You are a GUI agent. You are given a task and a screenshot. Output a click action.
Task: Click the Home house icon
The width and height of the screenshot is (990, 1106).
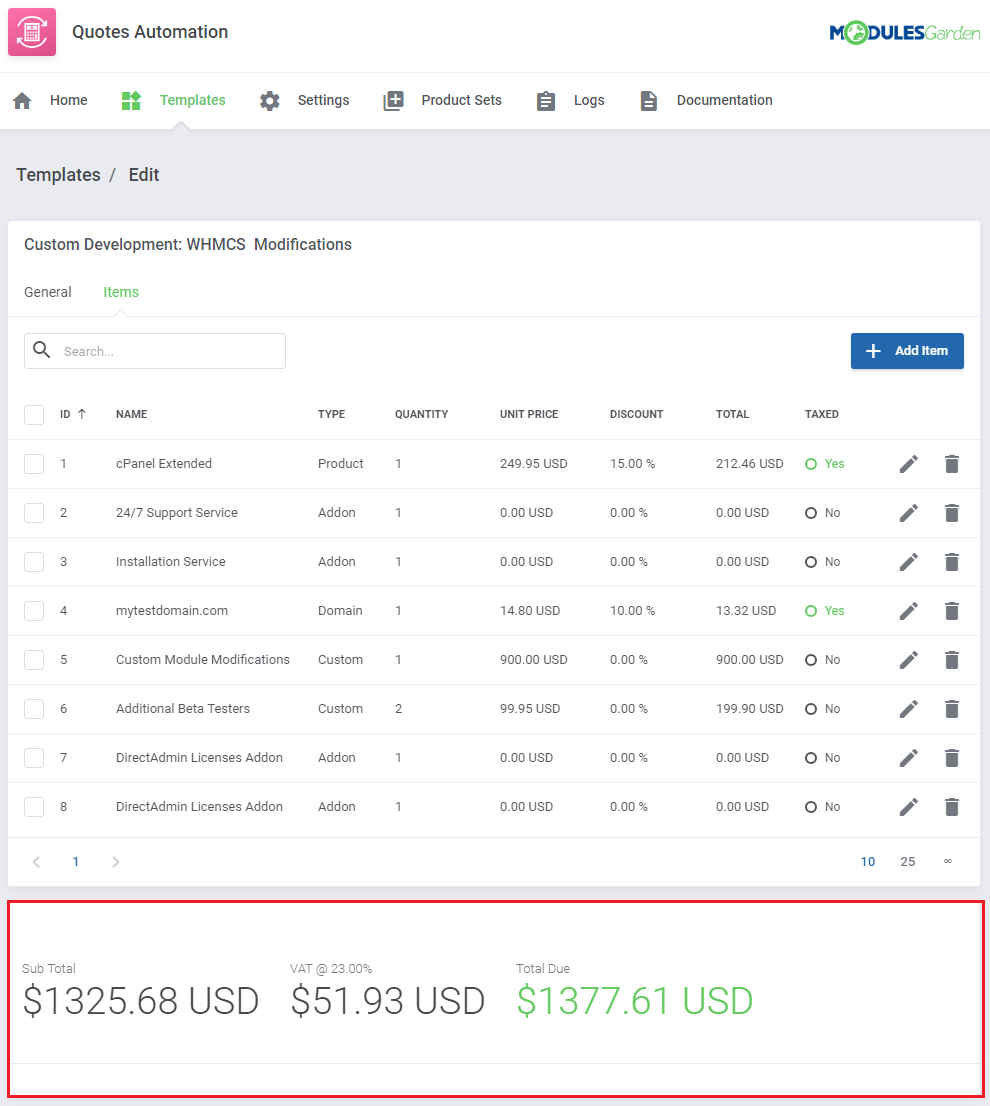click(x=23, y=101)
